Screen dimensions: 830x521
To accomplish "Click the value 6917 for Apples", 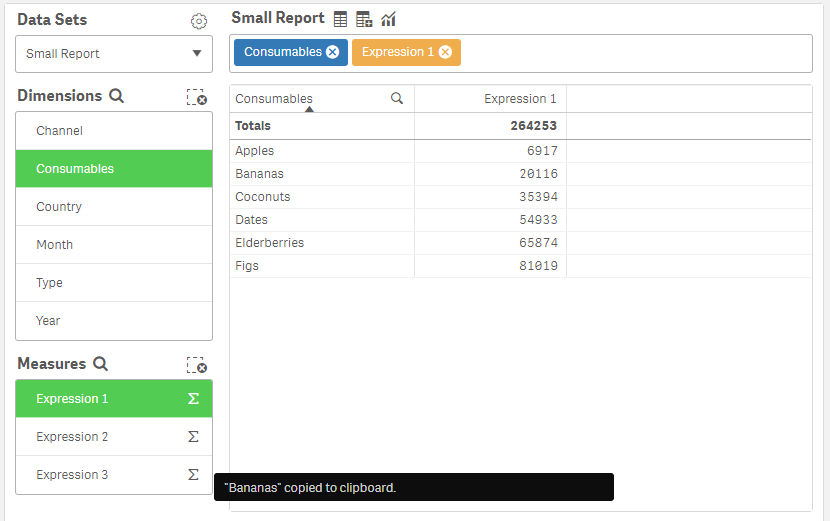I will tap(542, 151).
